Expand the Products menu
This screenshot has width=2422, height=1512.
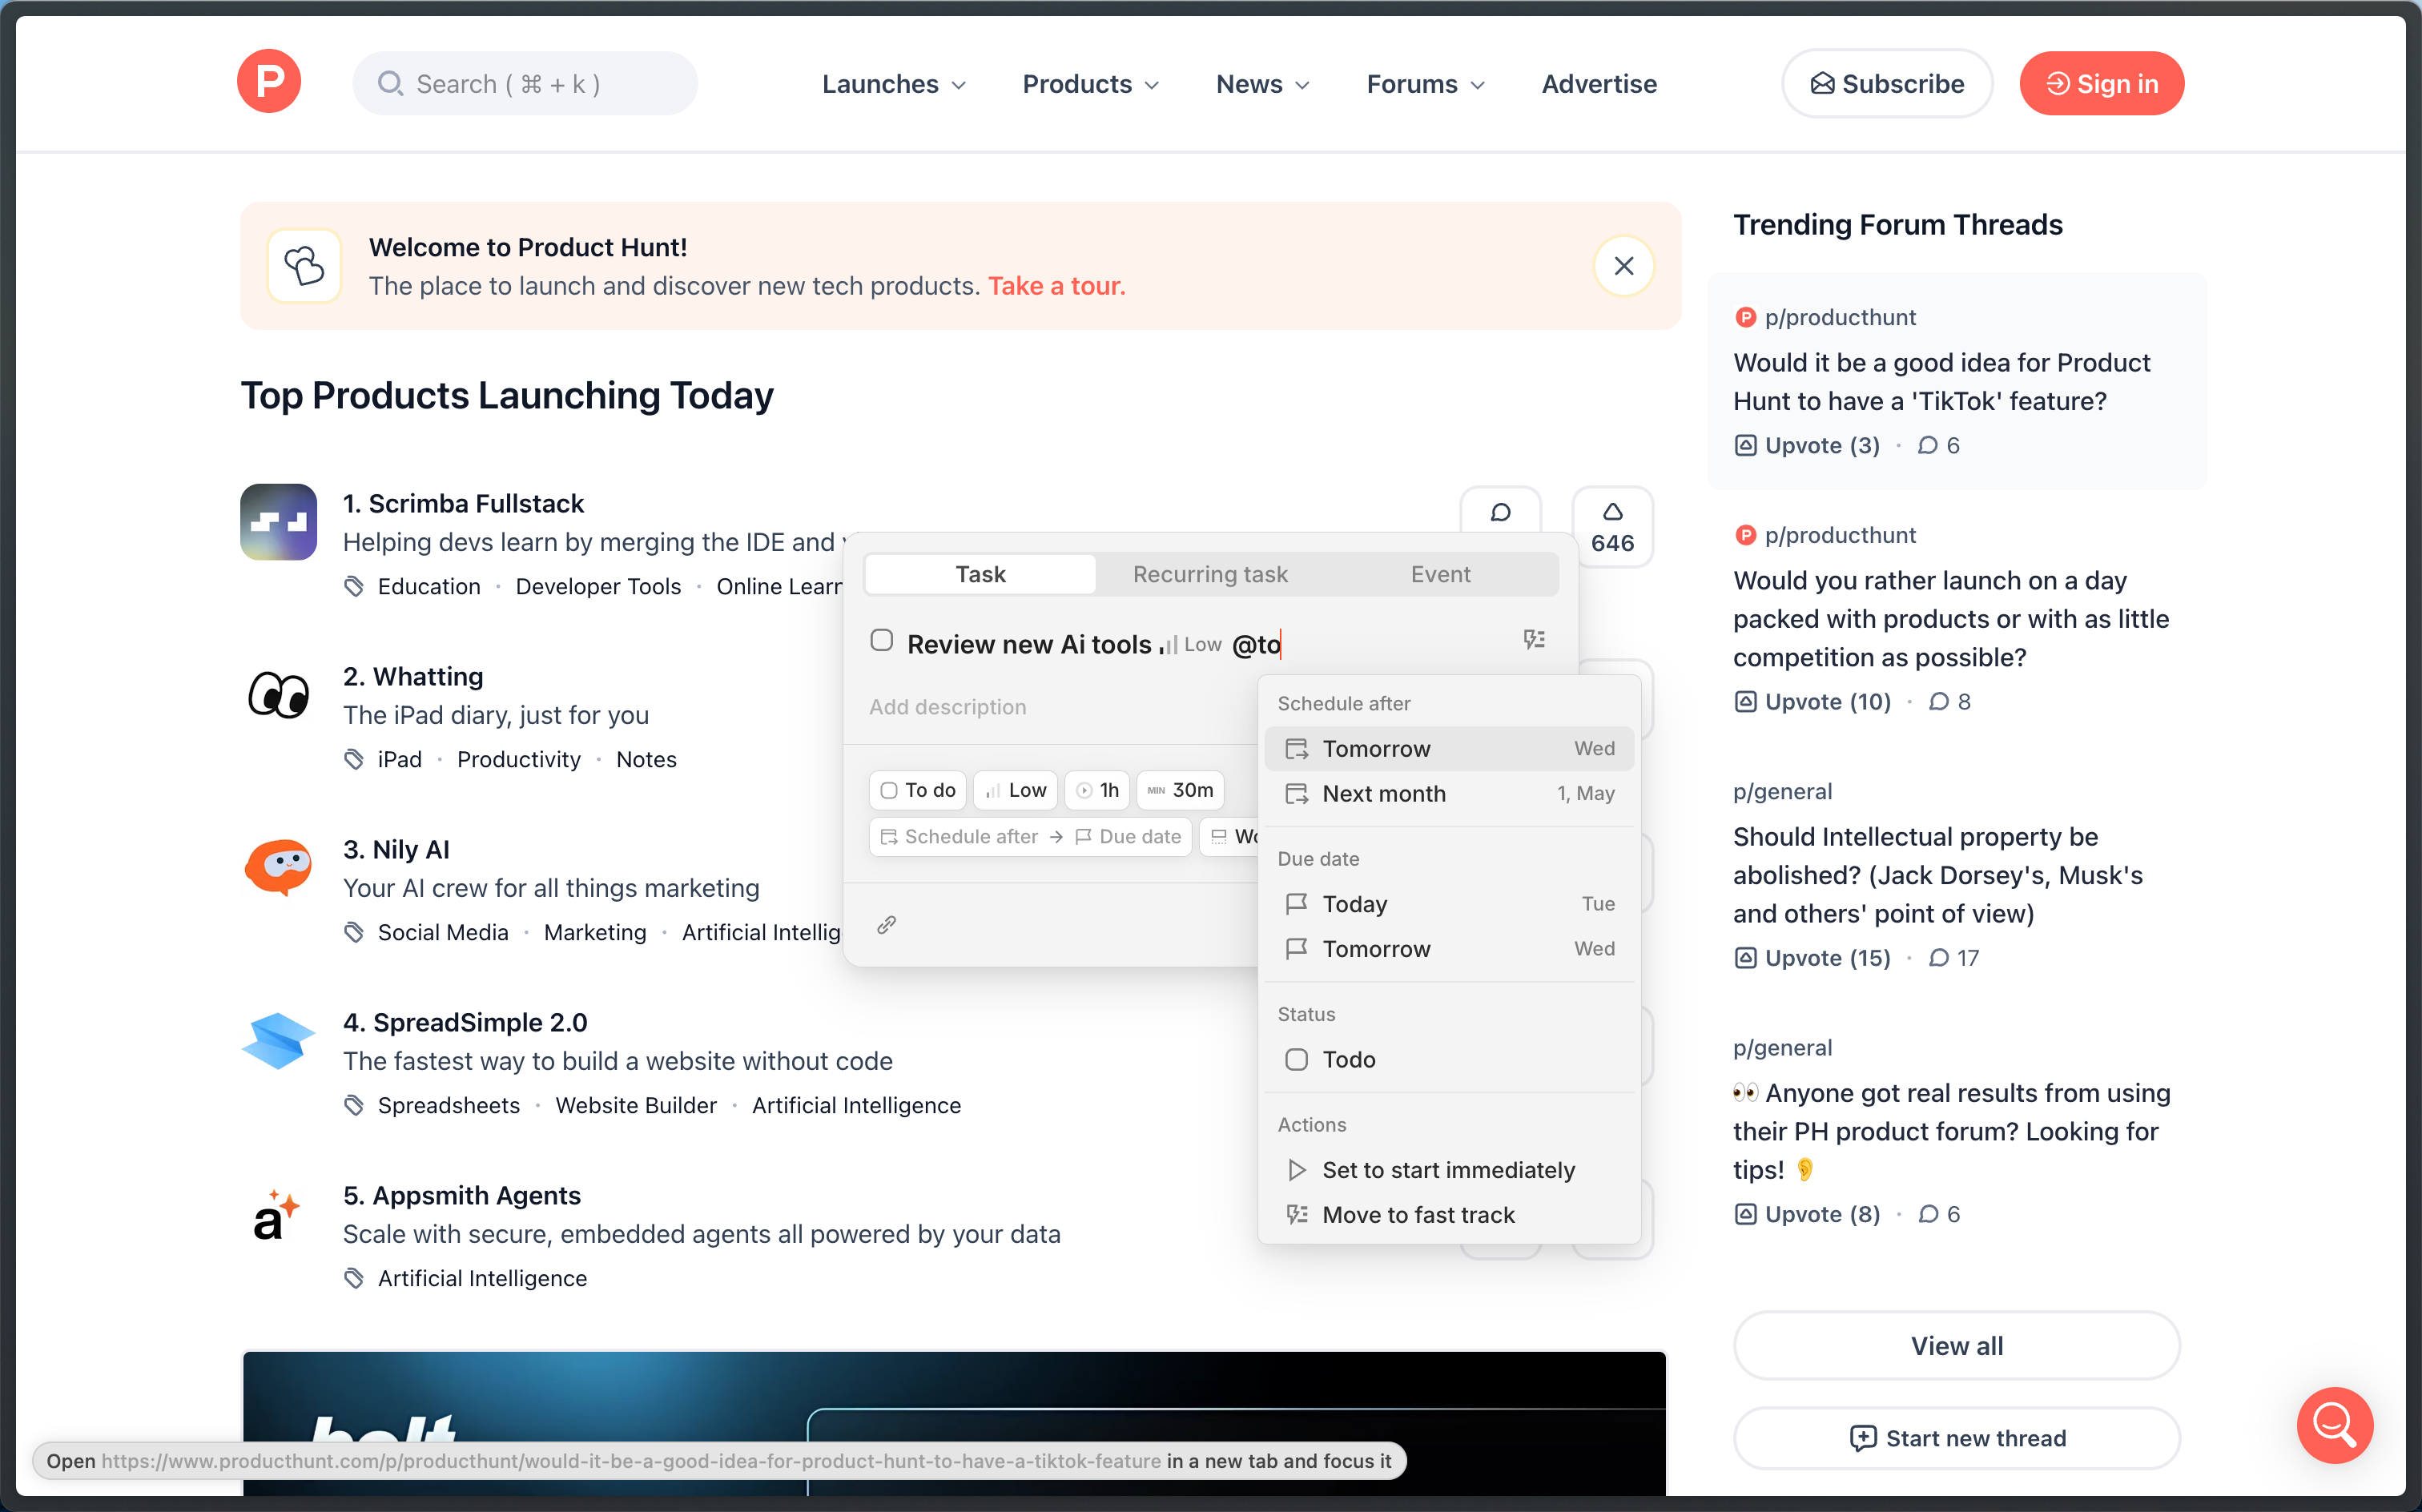tap(1090, 84)
